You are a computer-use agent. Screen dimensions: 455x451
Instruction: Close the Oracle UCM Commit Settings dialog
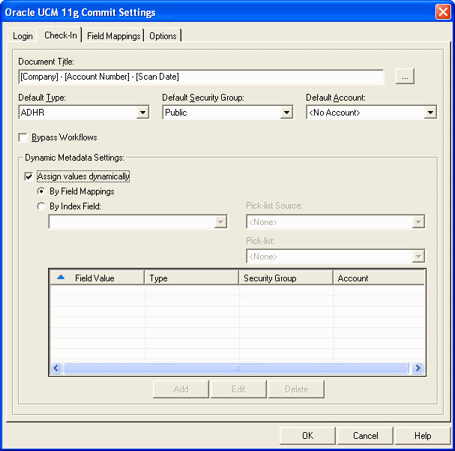coord(443,12)
